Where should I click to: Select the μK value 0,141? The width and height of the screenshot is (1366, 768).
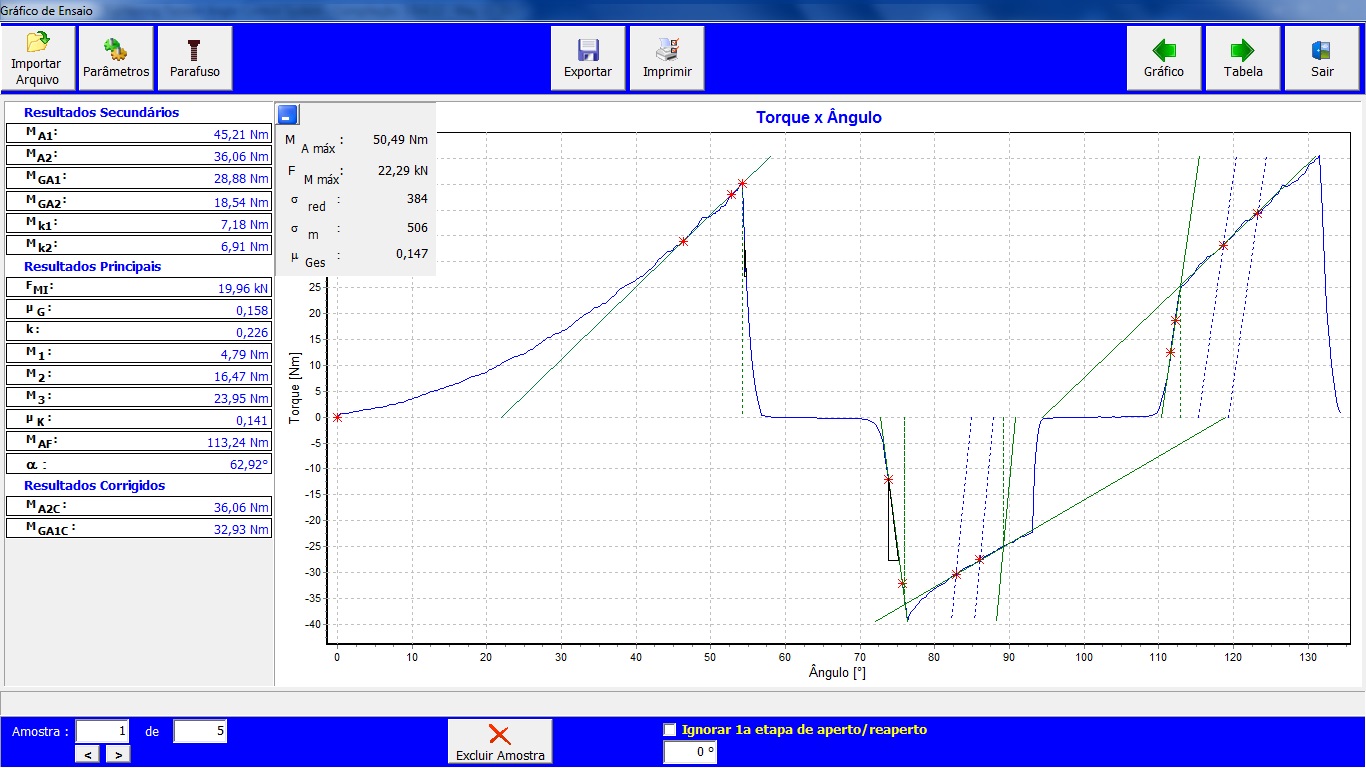[x=253, y=421]
